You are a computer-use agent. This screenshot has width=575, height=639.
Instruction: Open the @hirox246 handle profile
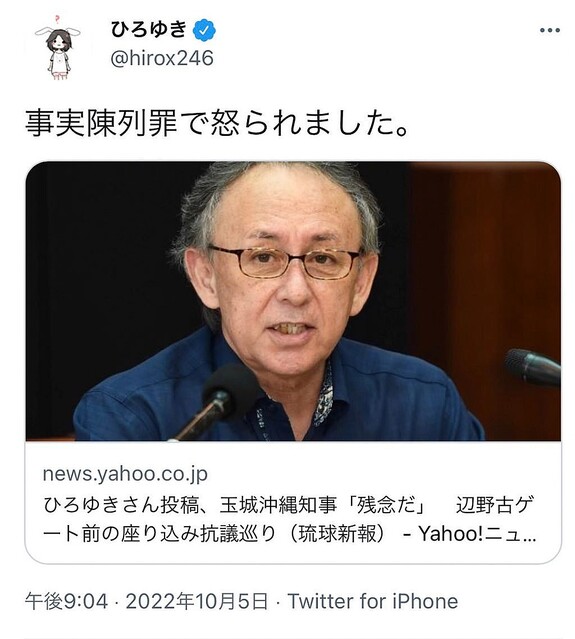(162, 58)
